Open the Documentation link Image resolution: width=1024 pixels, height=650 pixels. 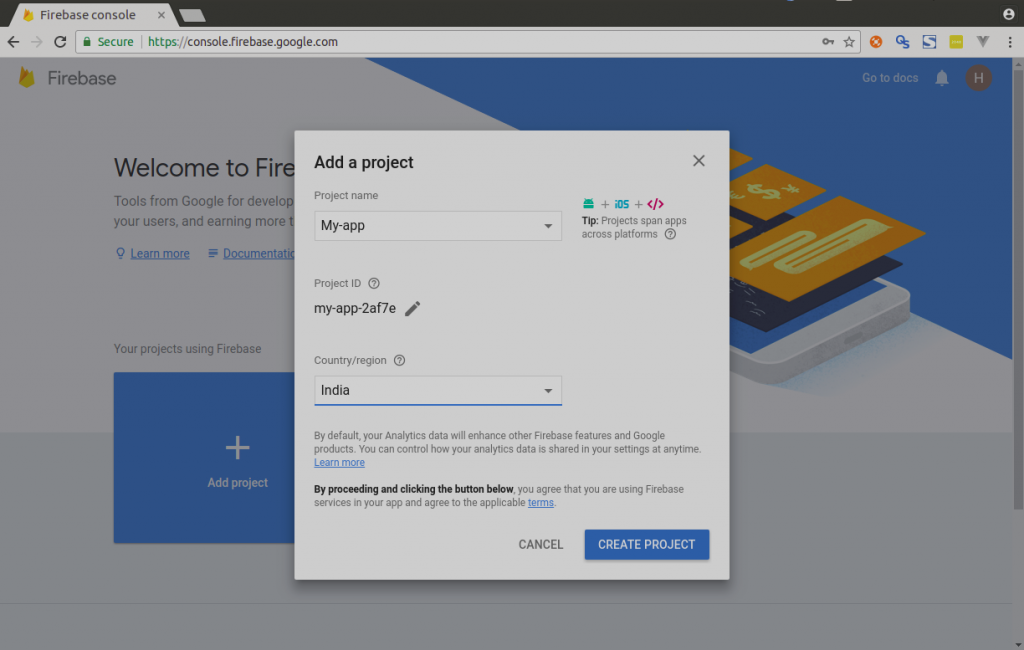point(259,253)
